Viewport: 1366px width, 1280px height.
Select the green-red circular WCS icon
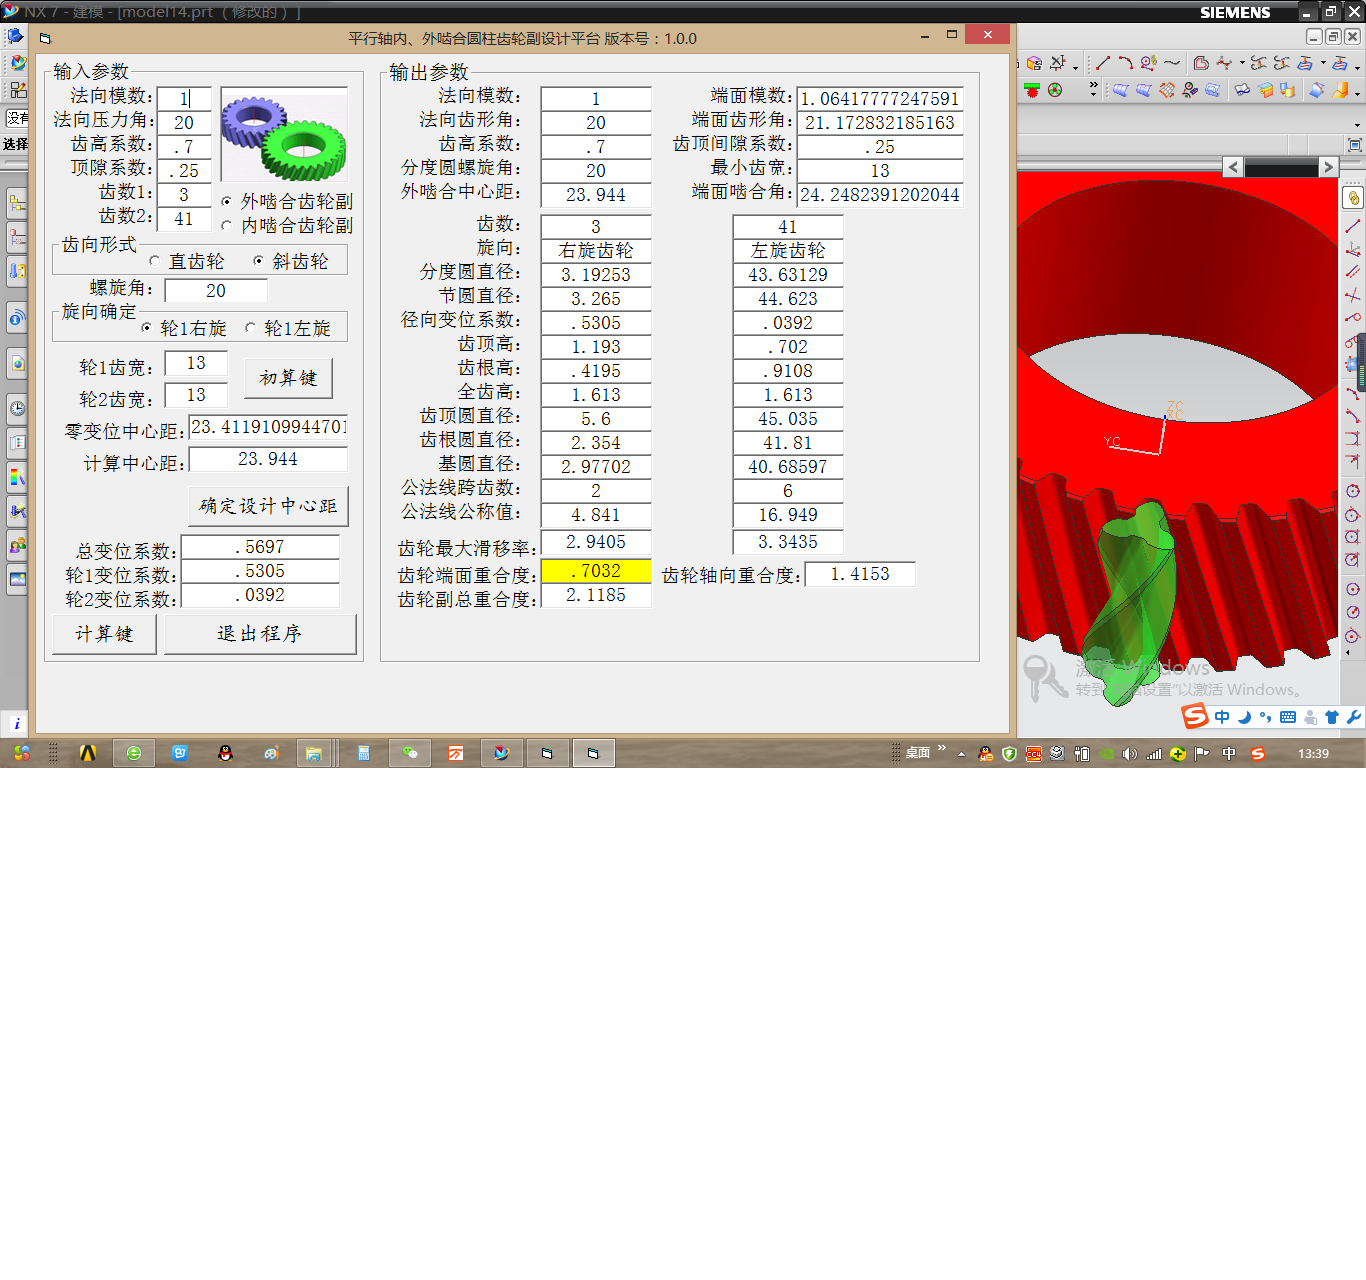point(1055,90)
